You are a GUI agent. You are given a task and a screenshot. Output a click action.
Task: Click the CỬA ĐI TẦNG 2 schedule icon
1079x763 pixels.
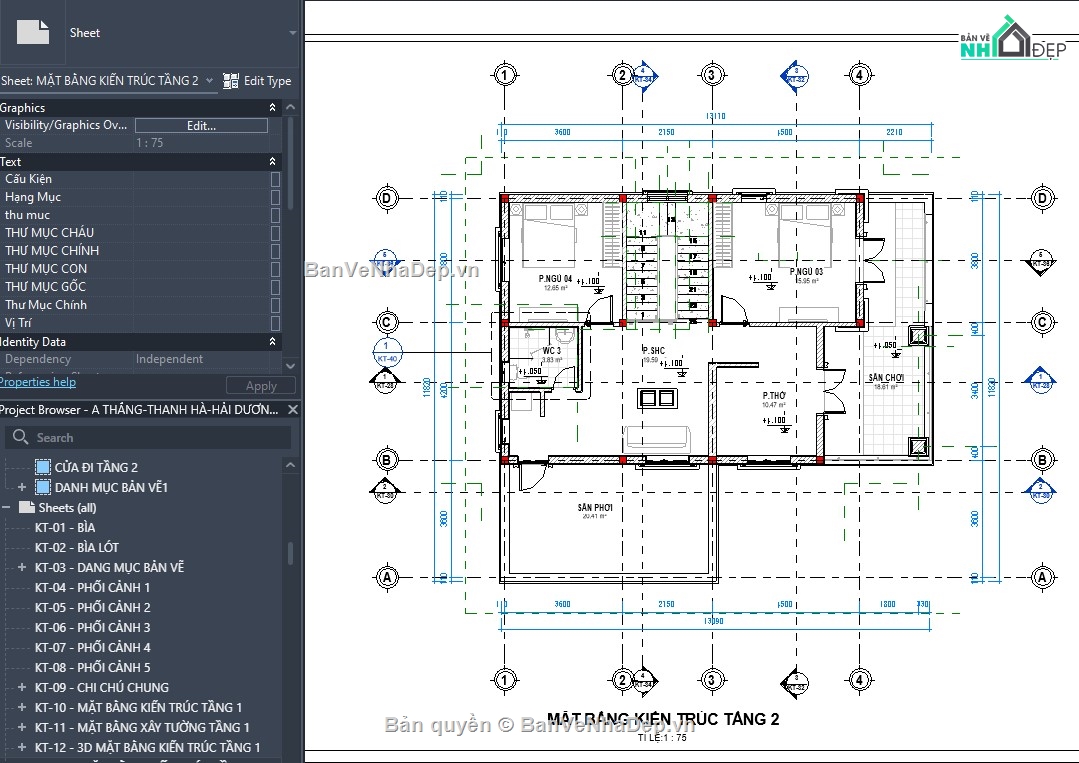point(43,467)
